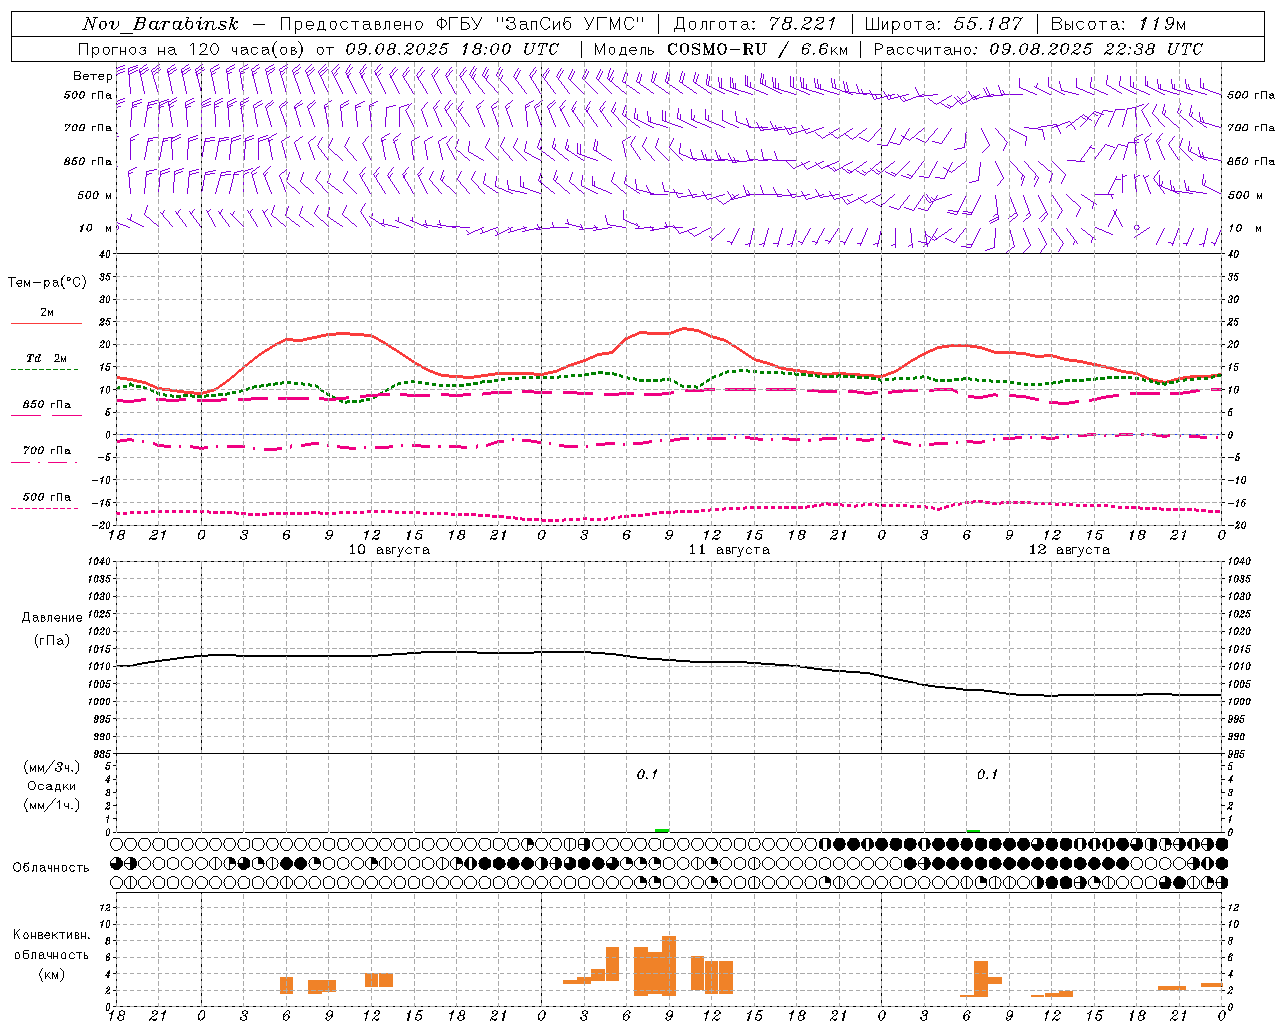1280x1024 pixels.
Task: Click the green dashed Td 2м legend line
Action: pos(46,370)
